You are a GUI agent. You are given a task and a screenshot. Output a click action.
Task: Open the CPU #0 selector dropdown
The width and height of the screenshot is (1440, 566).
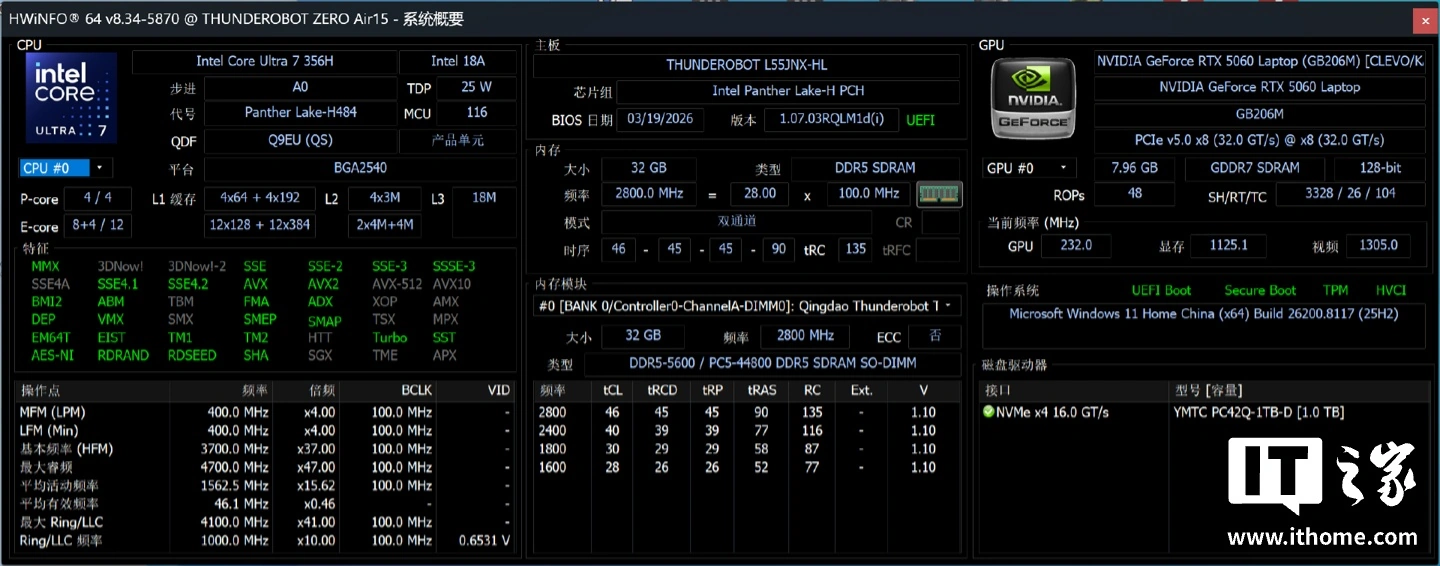pyautogui.click(x=67, y=168)
